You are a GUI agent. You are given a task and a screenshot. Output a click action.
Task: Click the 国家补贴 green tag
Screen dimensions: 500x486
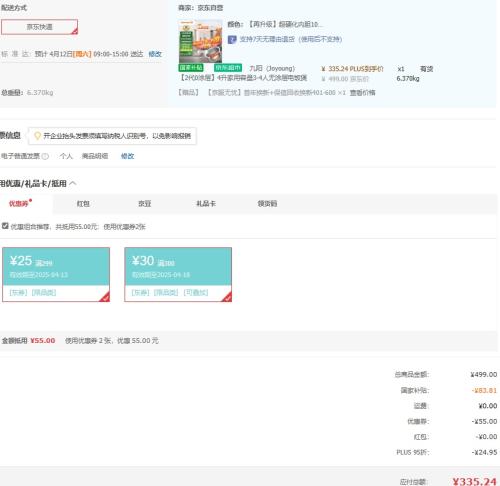(x=191, y=68)
